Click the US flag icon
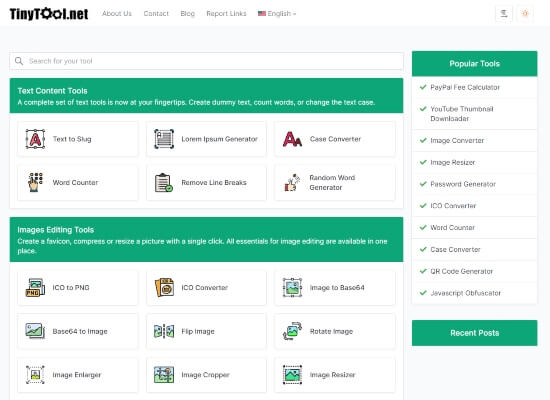This screenshot has height=400, width=550. pyautogui.click(x=262, y=14)
